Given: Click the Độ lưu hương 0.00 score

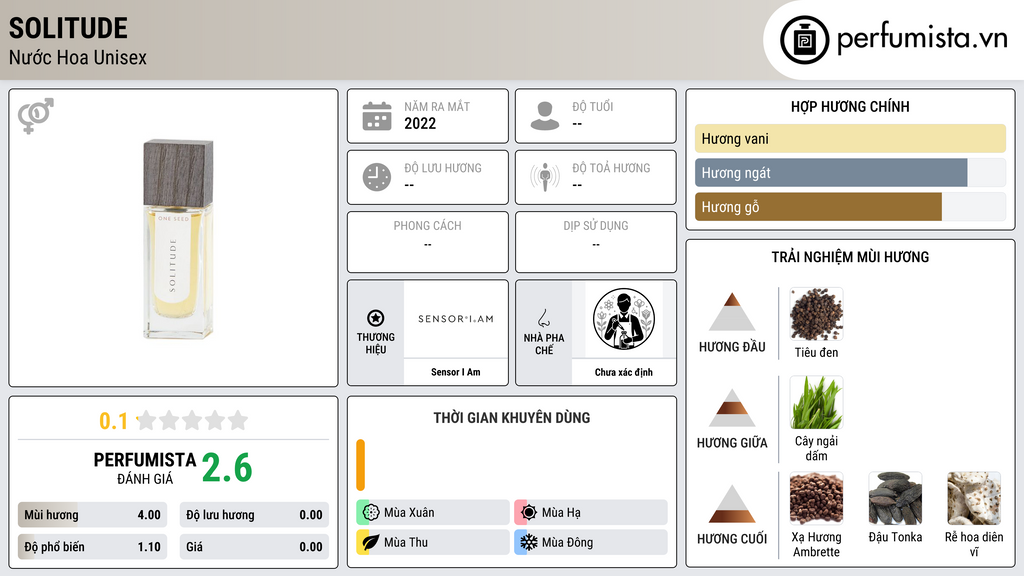Looking at the screenshot, I should [x=254, y=515].
